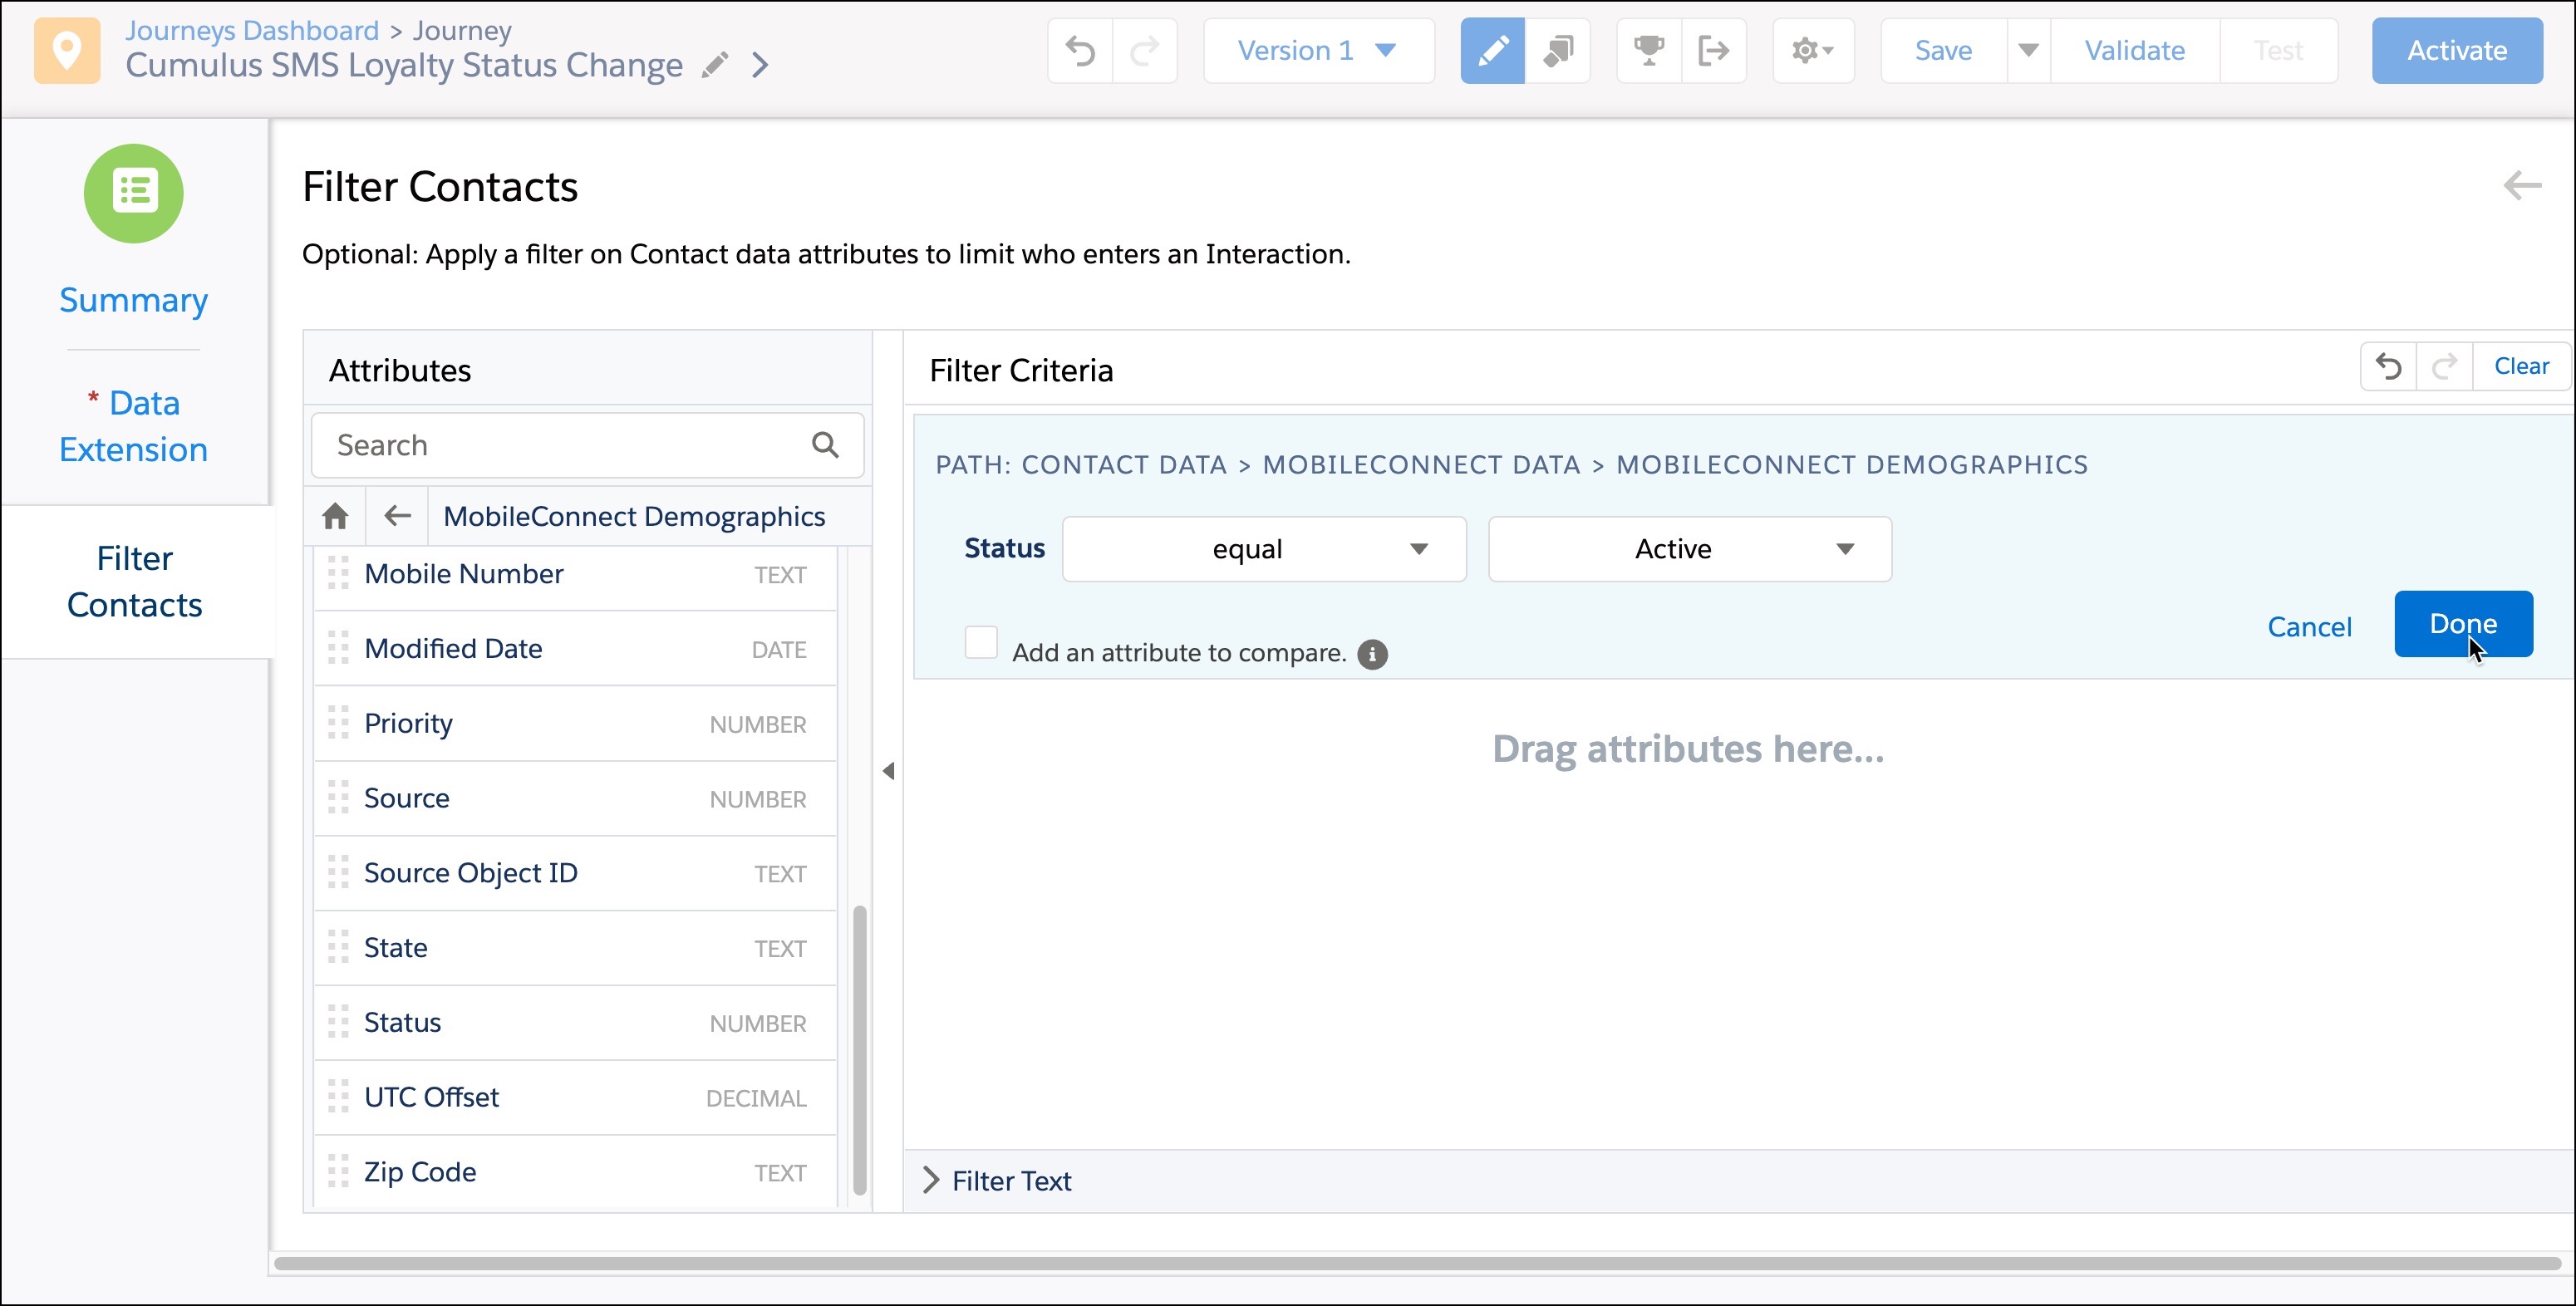Click the undo arrow in top toolbar
The image size is (2576, 1306).
point(1080,50)
